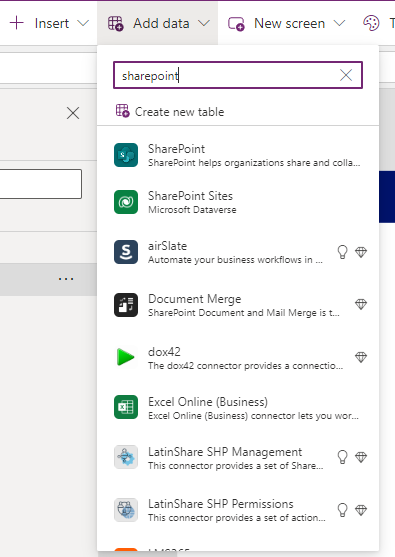Click the lightbulb preview icon beside airSlate
The height and width of the screenshot is (557, 395).
[x=342, y=252]
